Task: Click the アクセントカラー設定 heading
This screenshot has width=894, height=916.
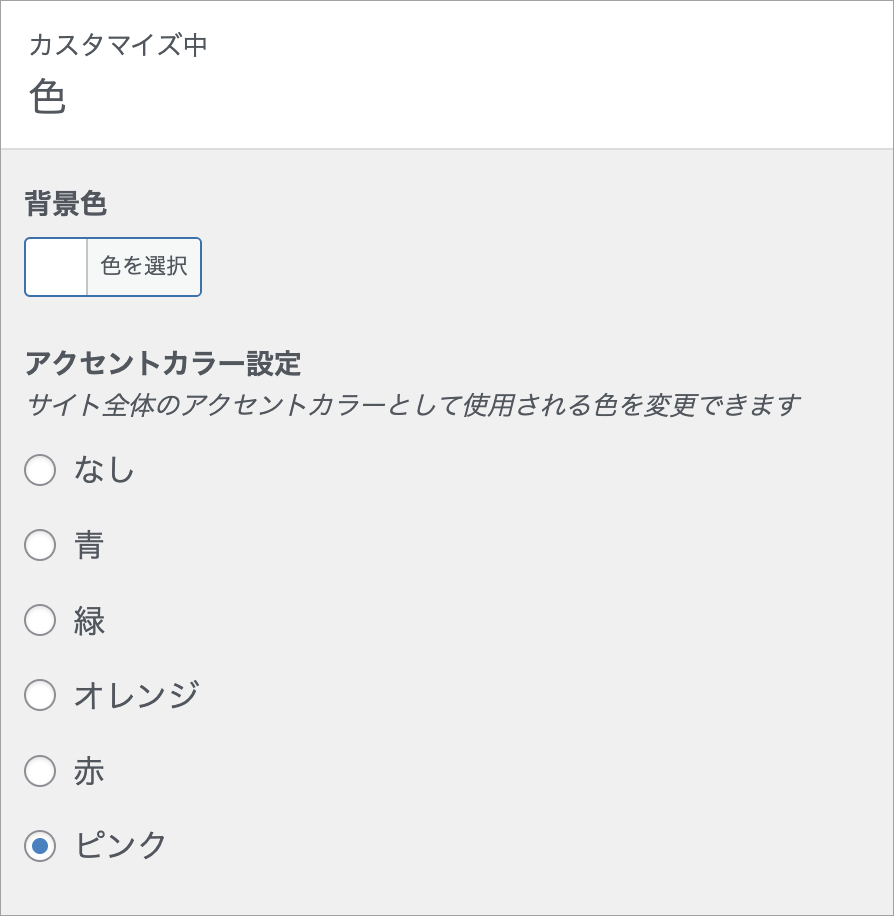Action: click(x=163, y=363)
